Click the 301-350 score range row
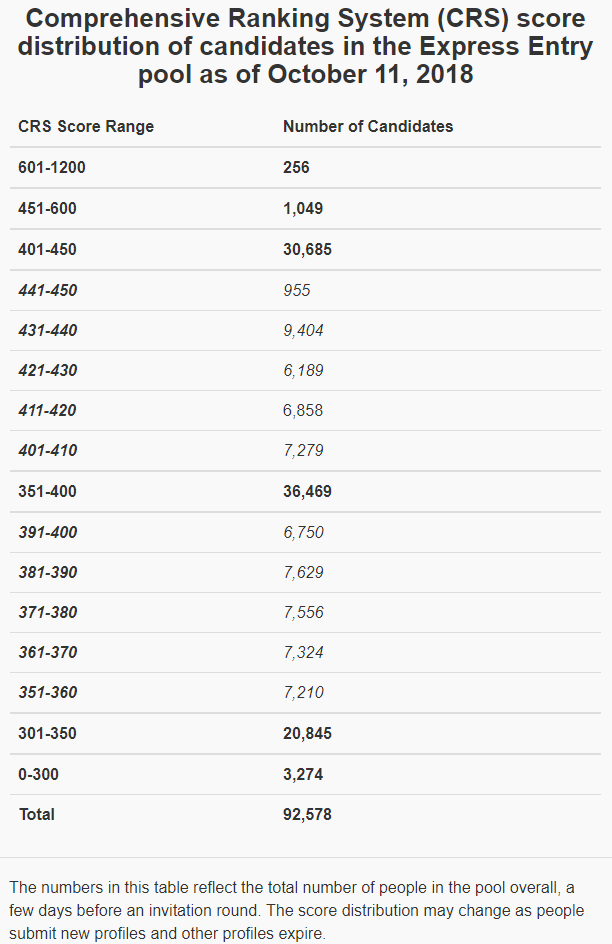The image size is (612, 944). pyautogui.click(x=47, y=733)
